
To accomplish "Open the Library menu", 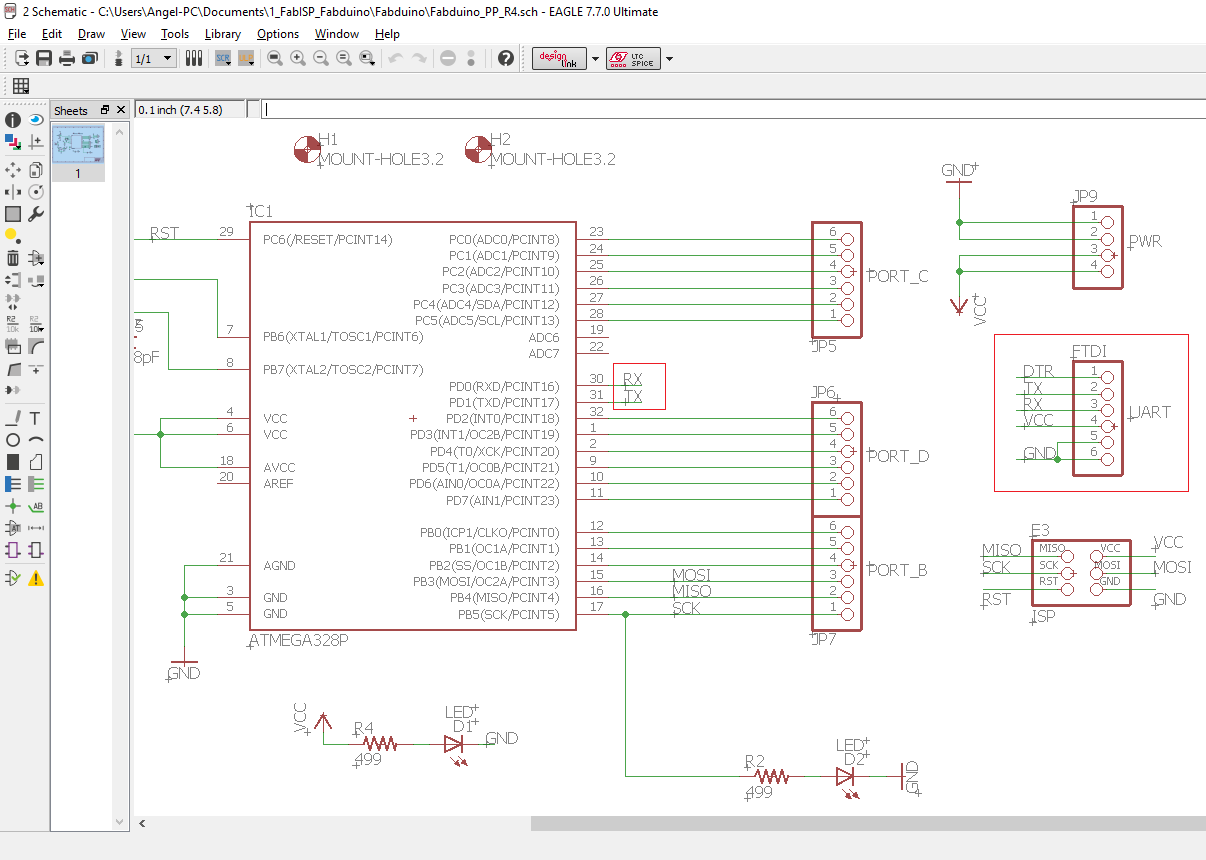I will 222,33.
